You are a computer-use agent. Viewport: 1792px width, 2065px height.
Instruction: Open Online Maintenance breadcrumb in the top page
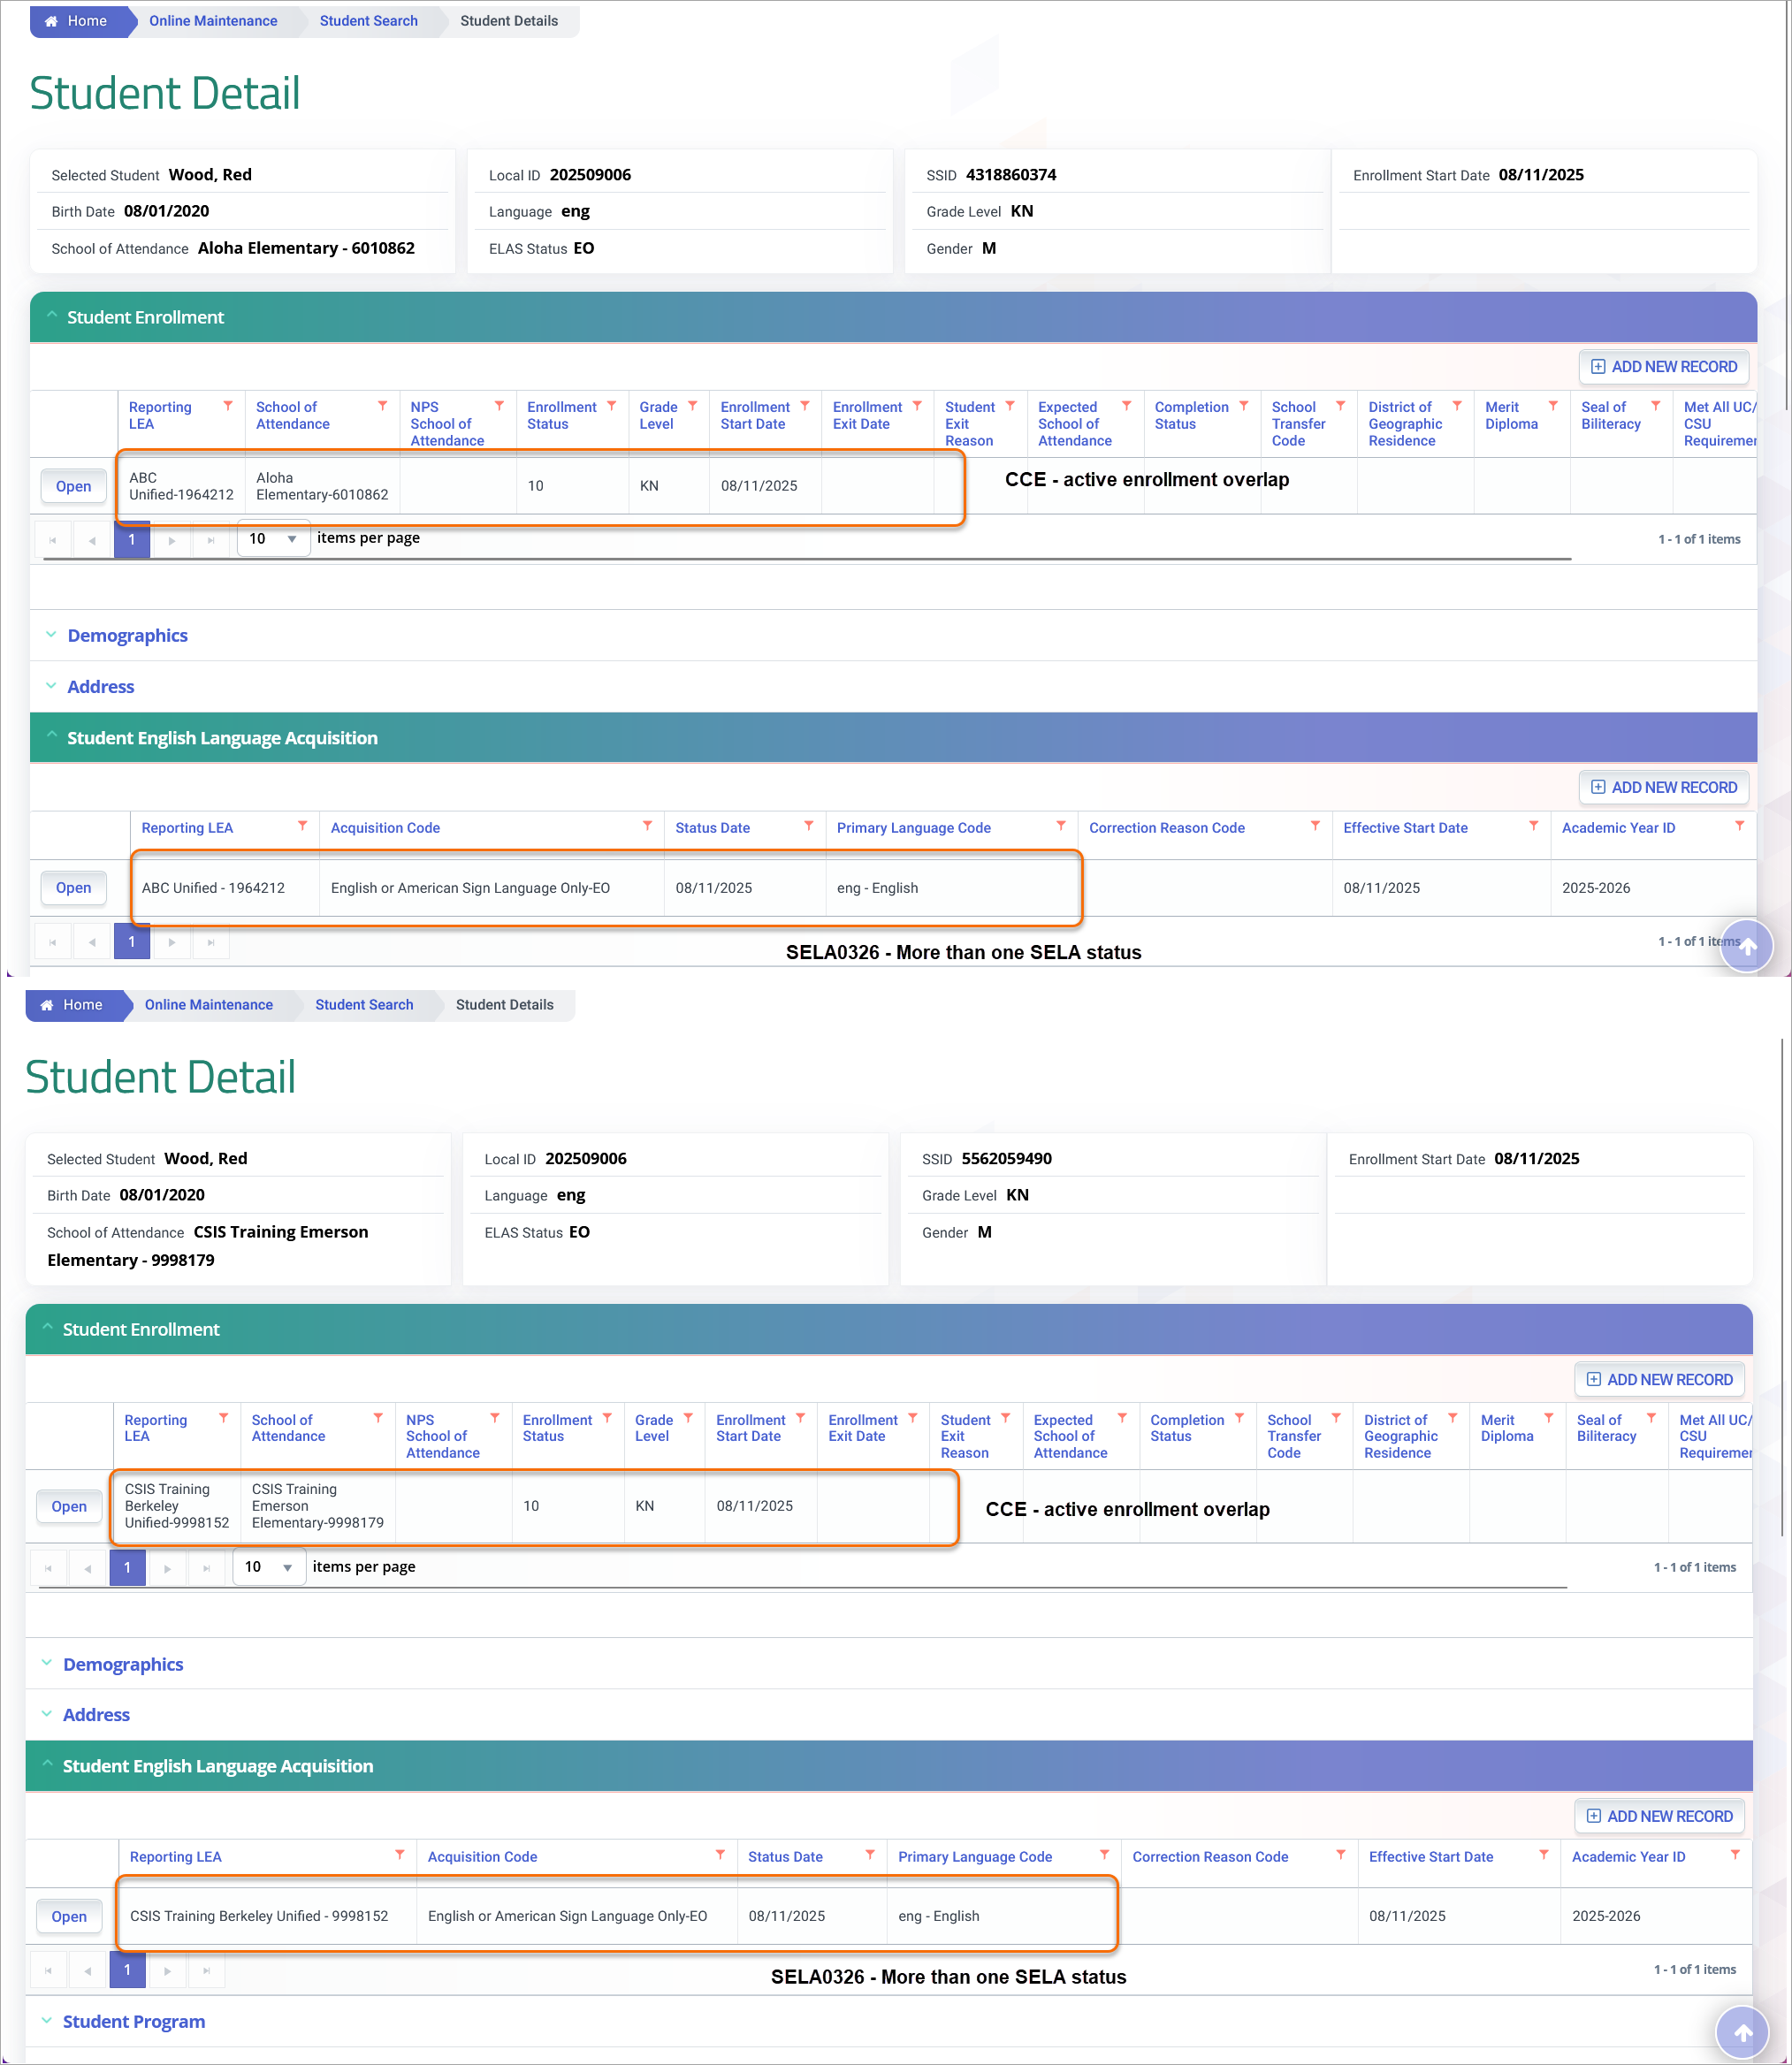(x=213, y=21)
